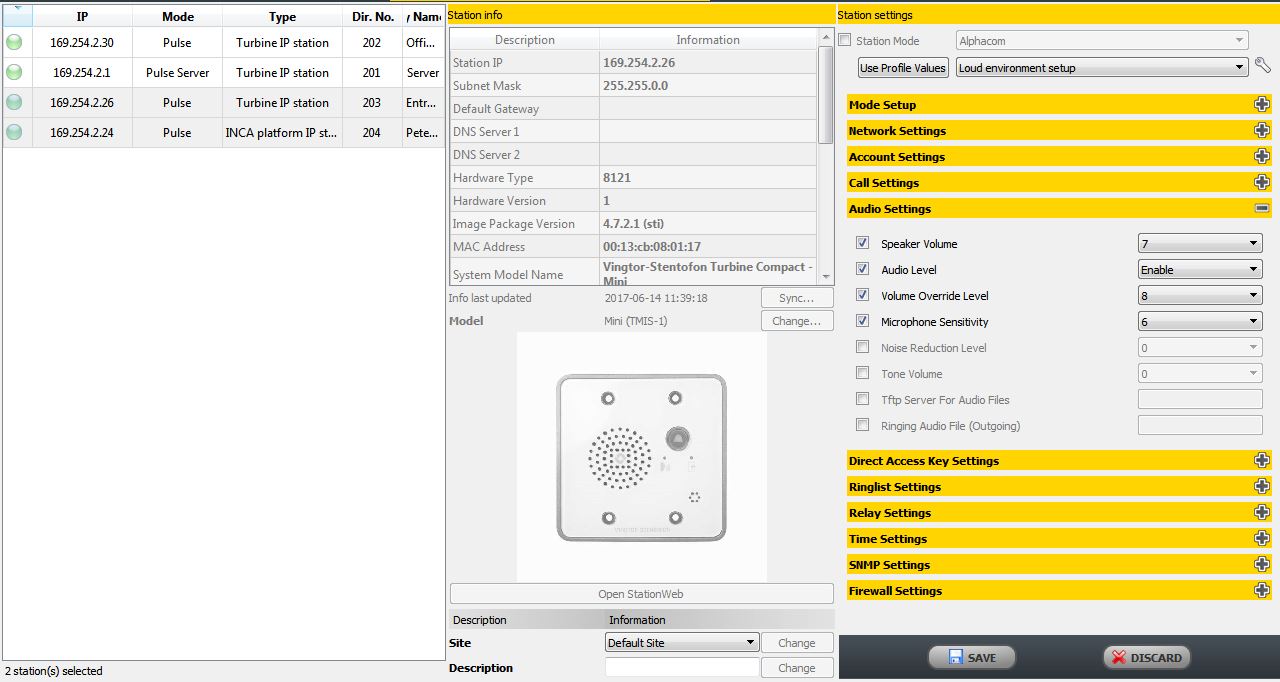
Task: Expand Direct Access Key Settings plus icon
Action: 1262,461
